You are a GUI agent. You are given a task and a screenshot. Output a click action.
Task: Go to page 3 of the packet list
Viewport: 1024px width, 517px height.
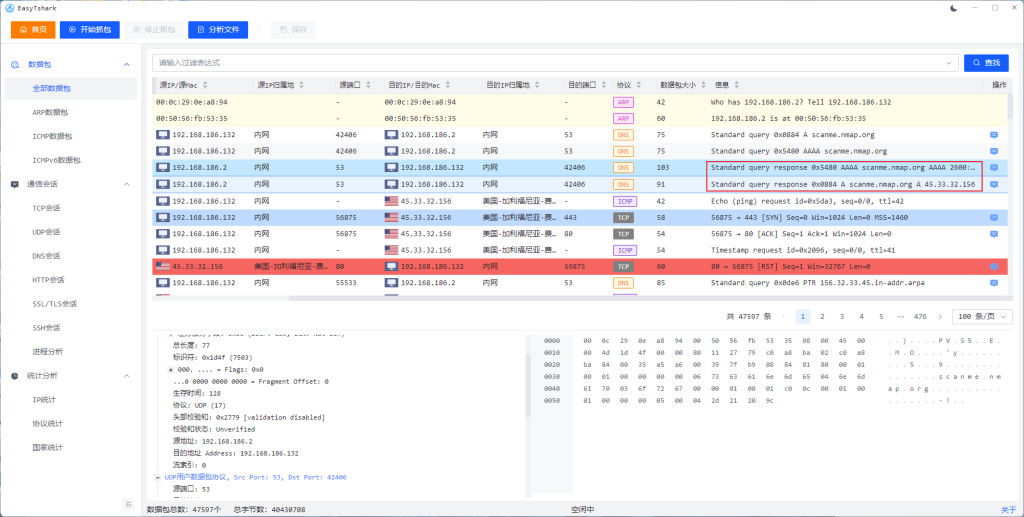click(841, 316)
